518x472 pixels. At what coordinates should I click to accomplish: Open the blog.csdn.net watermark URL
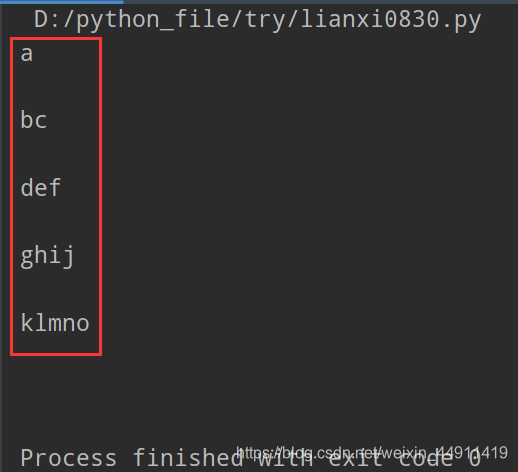(372, 453)
